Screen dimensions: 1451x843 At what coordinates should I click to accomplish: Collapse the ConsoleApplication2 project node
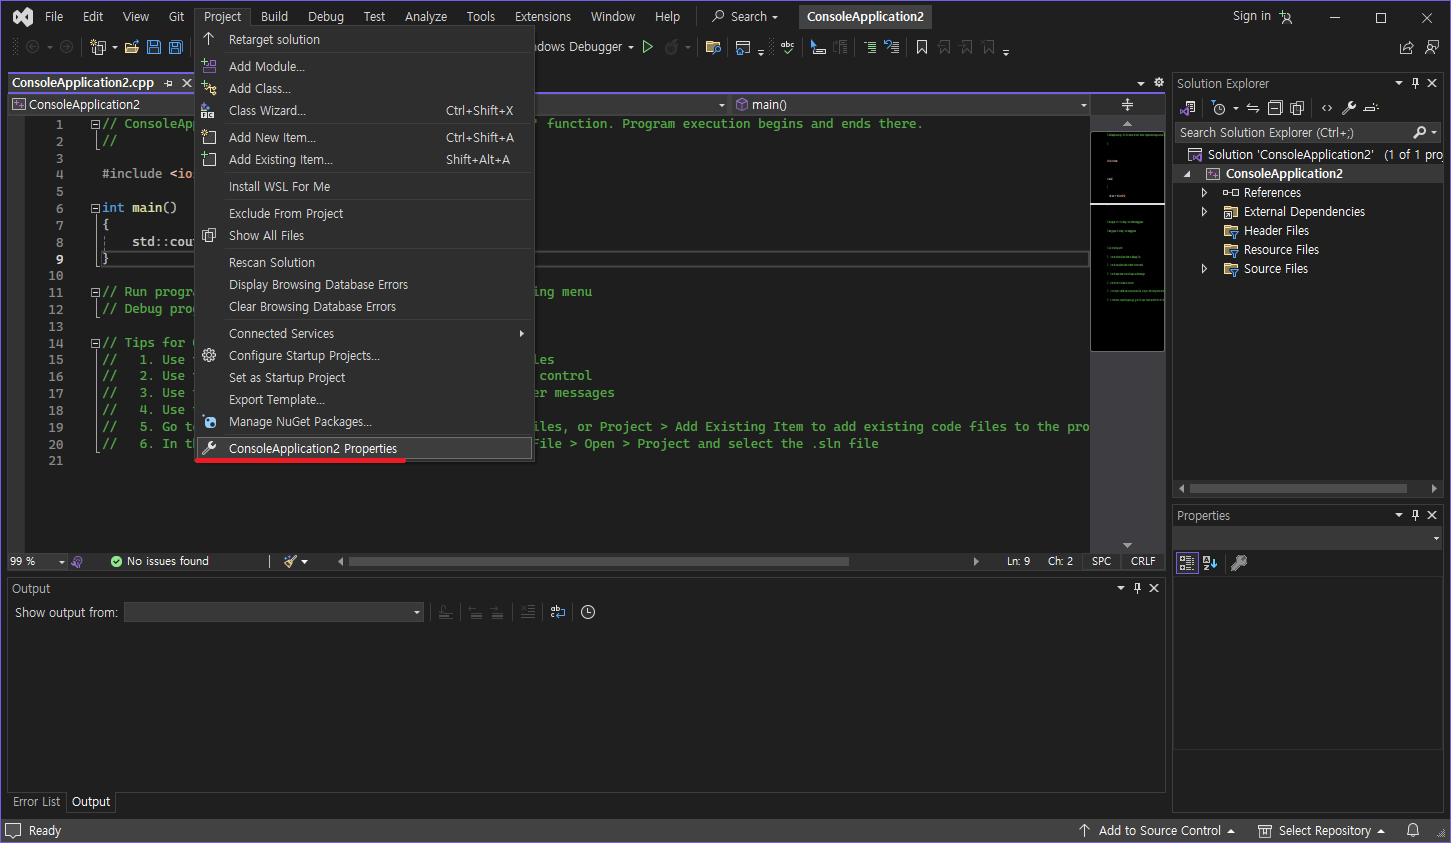coord(1188,174)
